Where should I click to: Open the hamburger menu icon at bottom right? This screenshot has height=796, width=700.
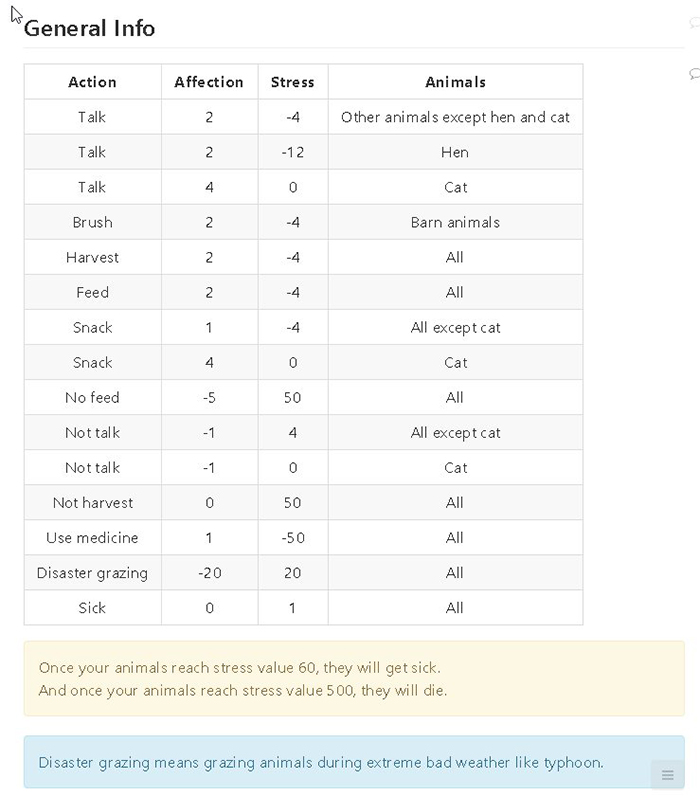point(668,775)
